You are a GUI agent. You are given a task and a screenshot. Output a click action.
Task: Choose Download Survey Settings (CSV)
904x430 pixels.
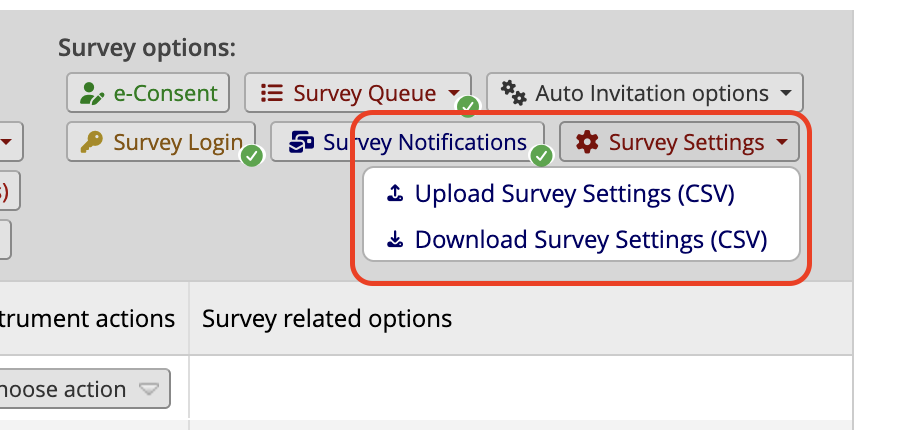coord(590,240)
